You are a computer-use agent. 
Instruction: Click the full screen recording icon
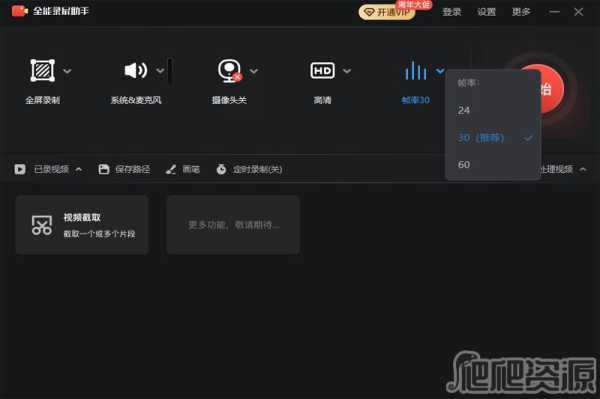[42, 70]
